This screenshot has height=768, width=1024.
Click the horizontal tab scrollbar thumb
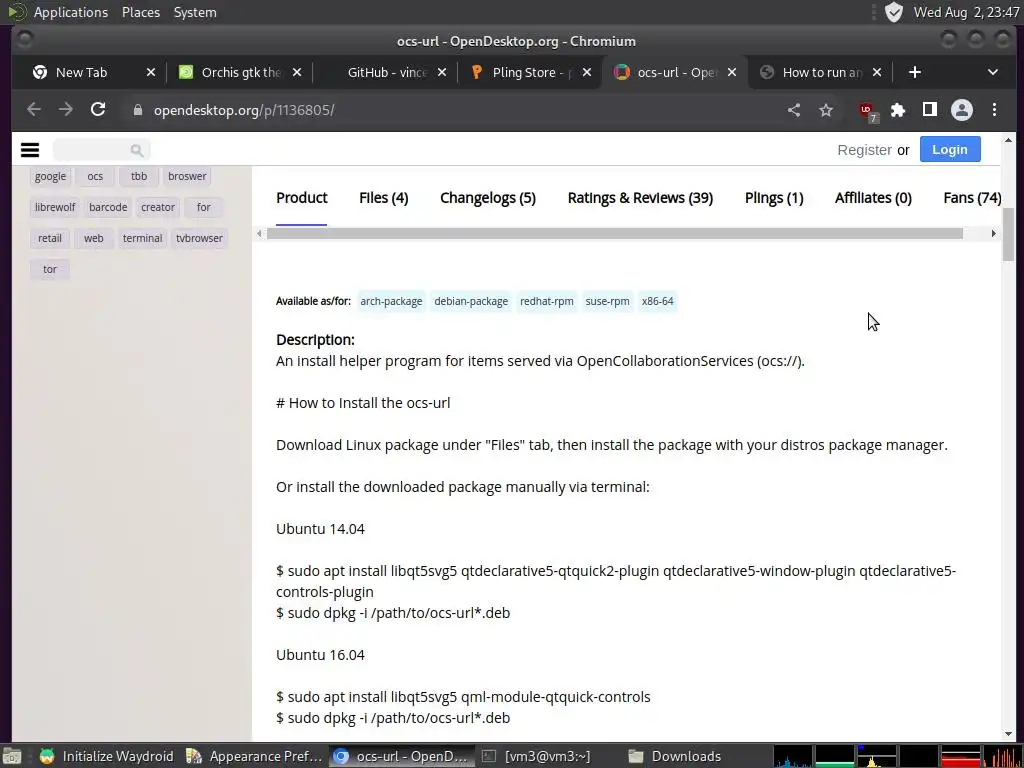pyautogui.click(x=615, y=233)
